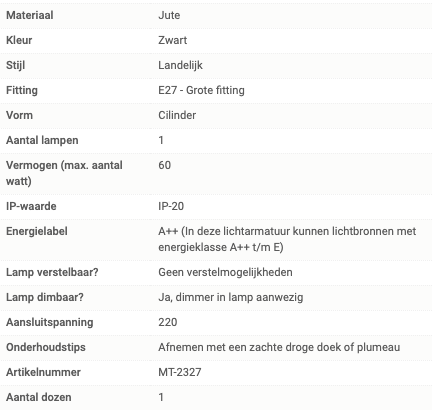
Task: Click the Energielabel row label
Action: tap(37, 231)
